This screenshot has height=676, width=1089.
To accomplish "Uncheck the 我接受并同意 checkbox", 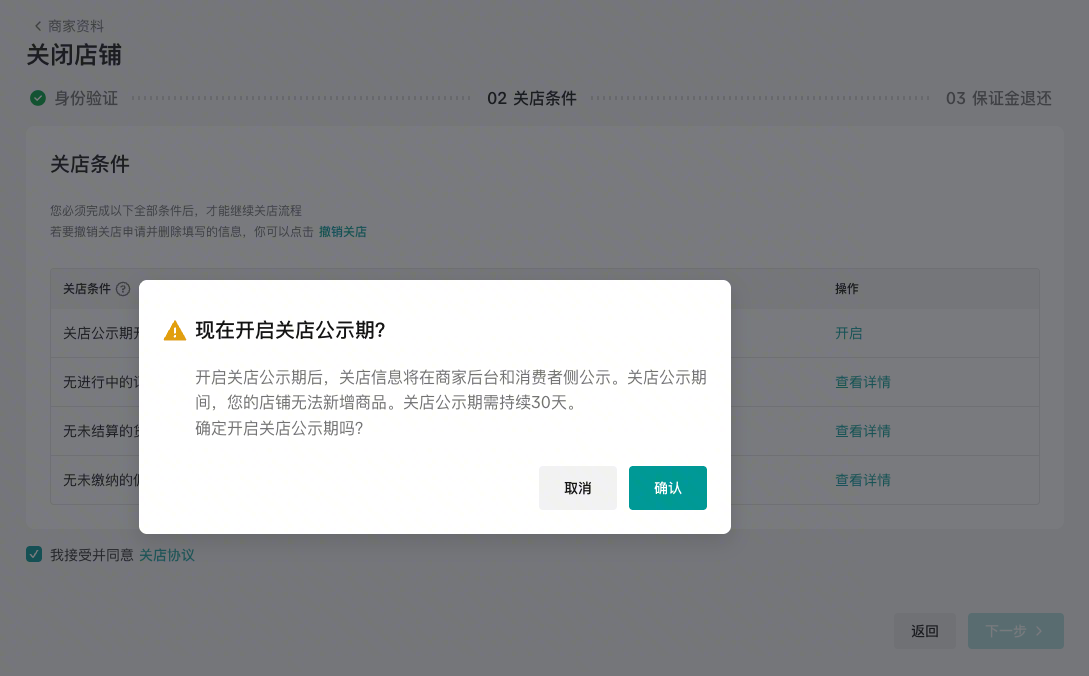I will 34,554.
